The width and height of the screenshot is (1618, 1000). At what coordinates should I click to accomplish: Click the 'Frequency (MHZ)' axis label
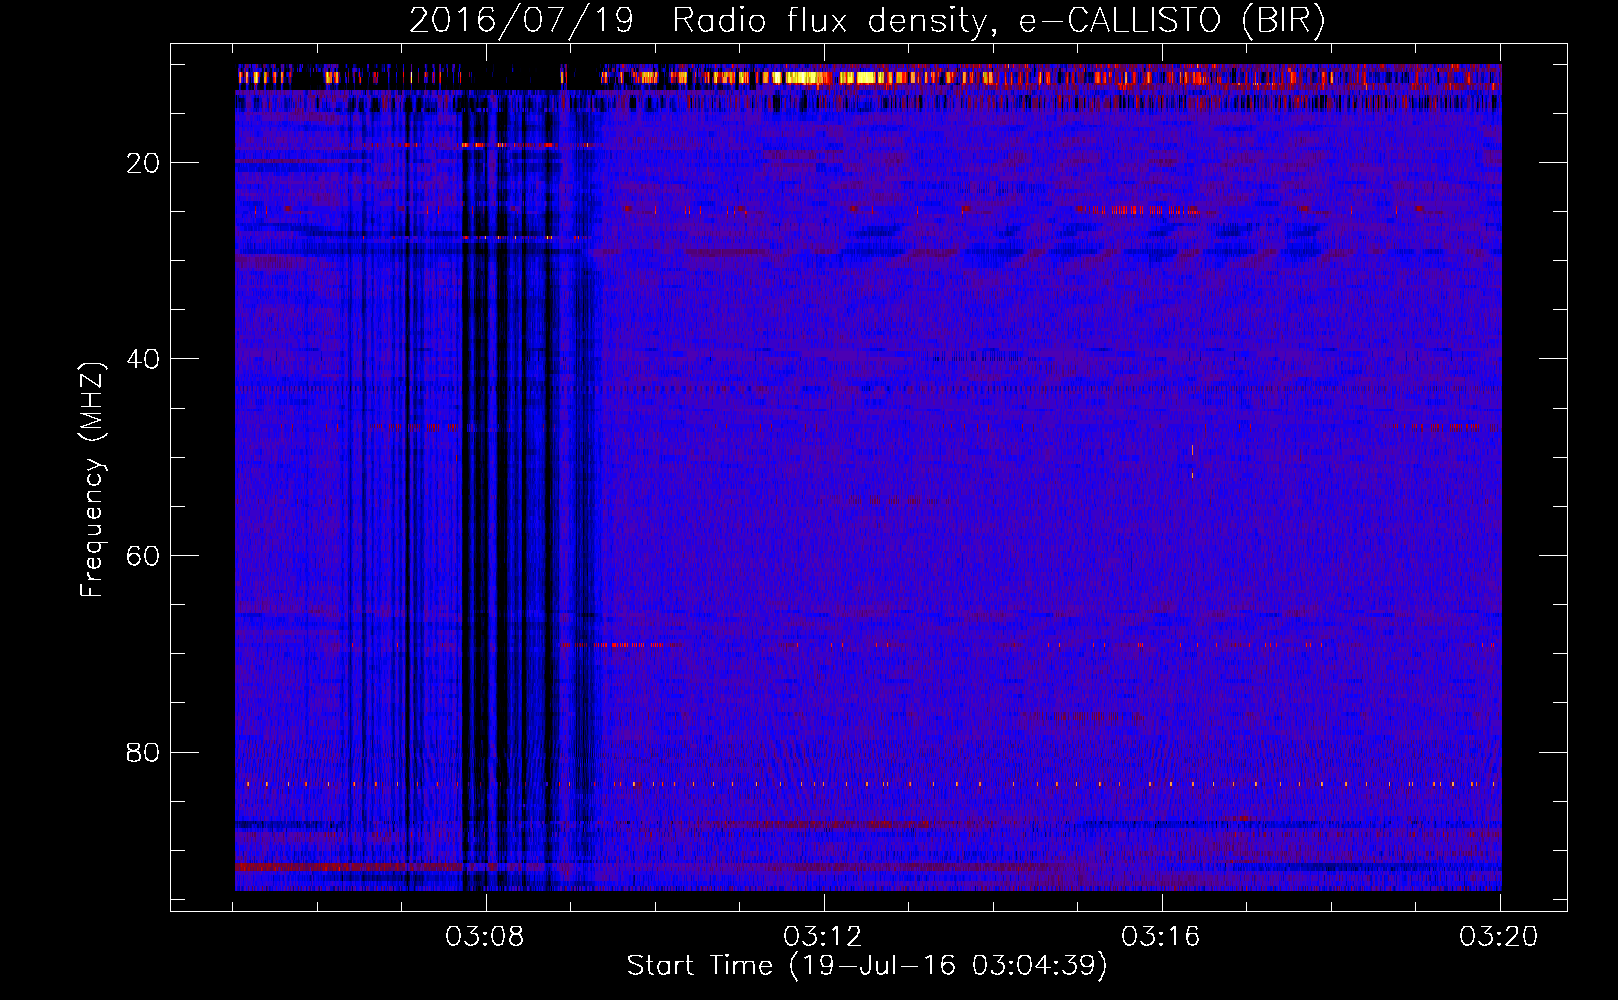[91, 480]
